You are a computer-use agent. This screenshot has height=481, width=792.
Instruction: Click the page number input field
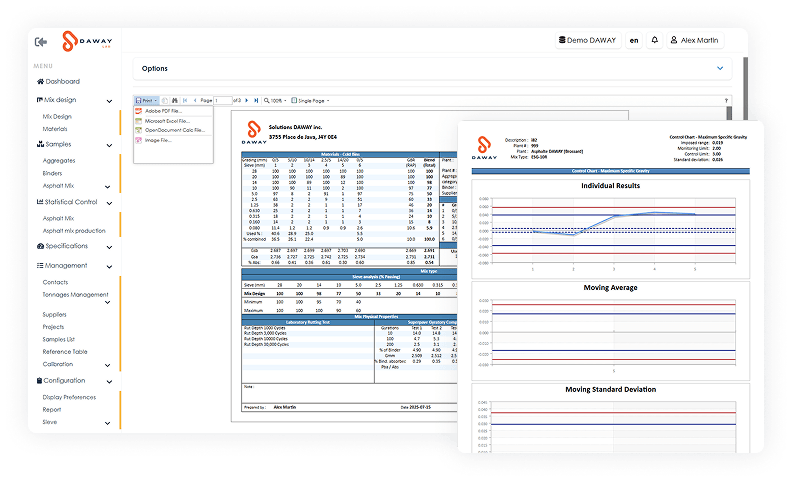tap(223, 101)
